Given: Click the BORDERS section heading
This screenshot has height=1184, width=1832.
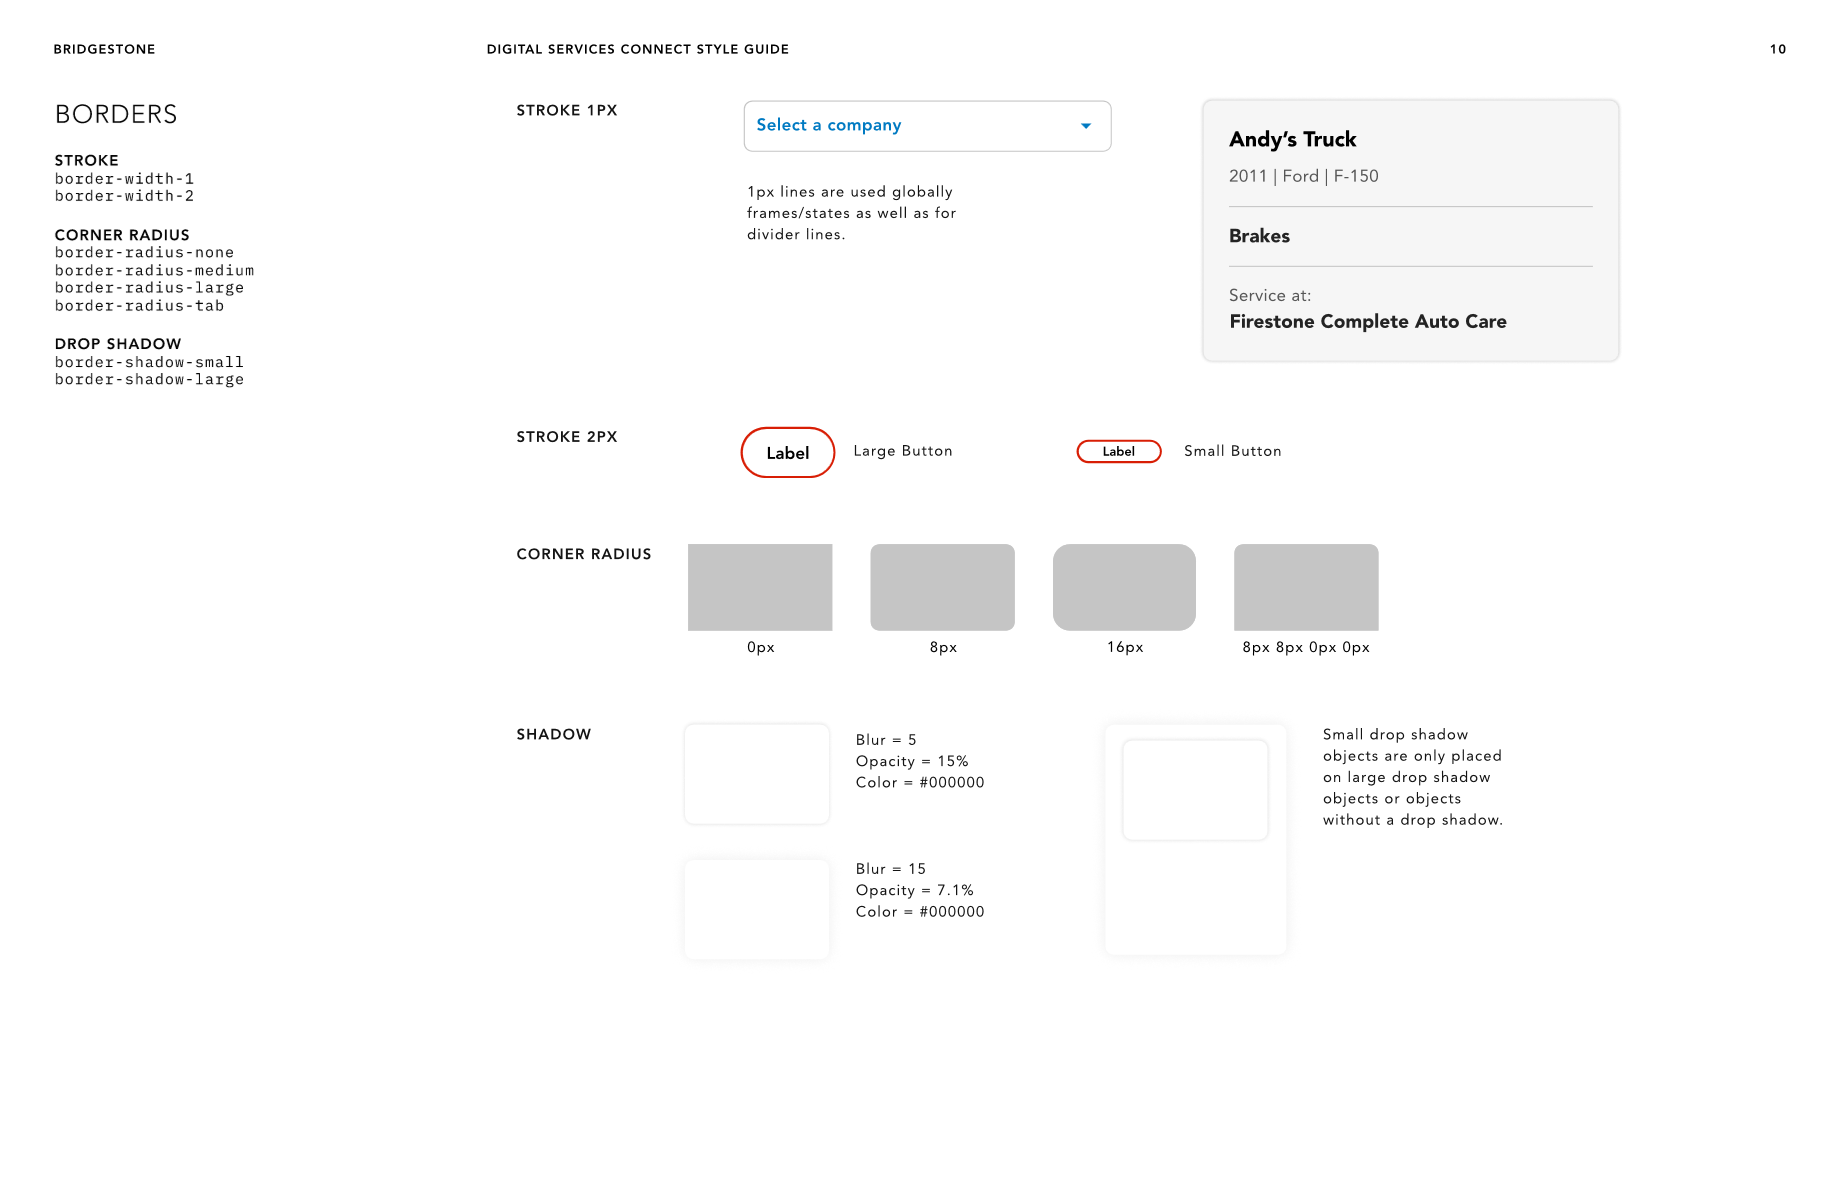Looking at the screenshot, I should [x=116, y=114].
